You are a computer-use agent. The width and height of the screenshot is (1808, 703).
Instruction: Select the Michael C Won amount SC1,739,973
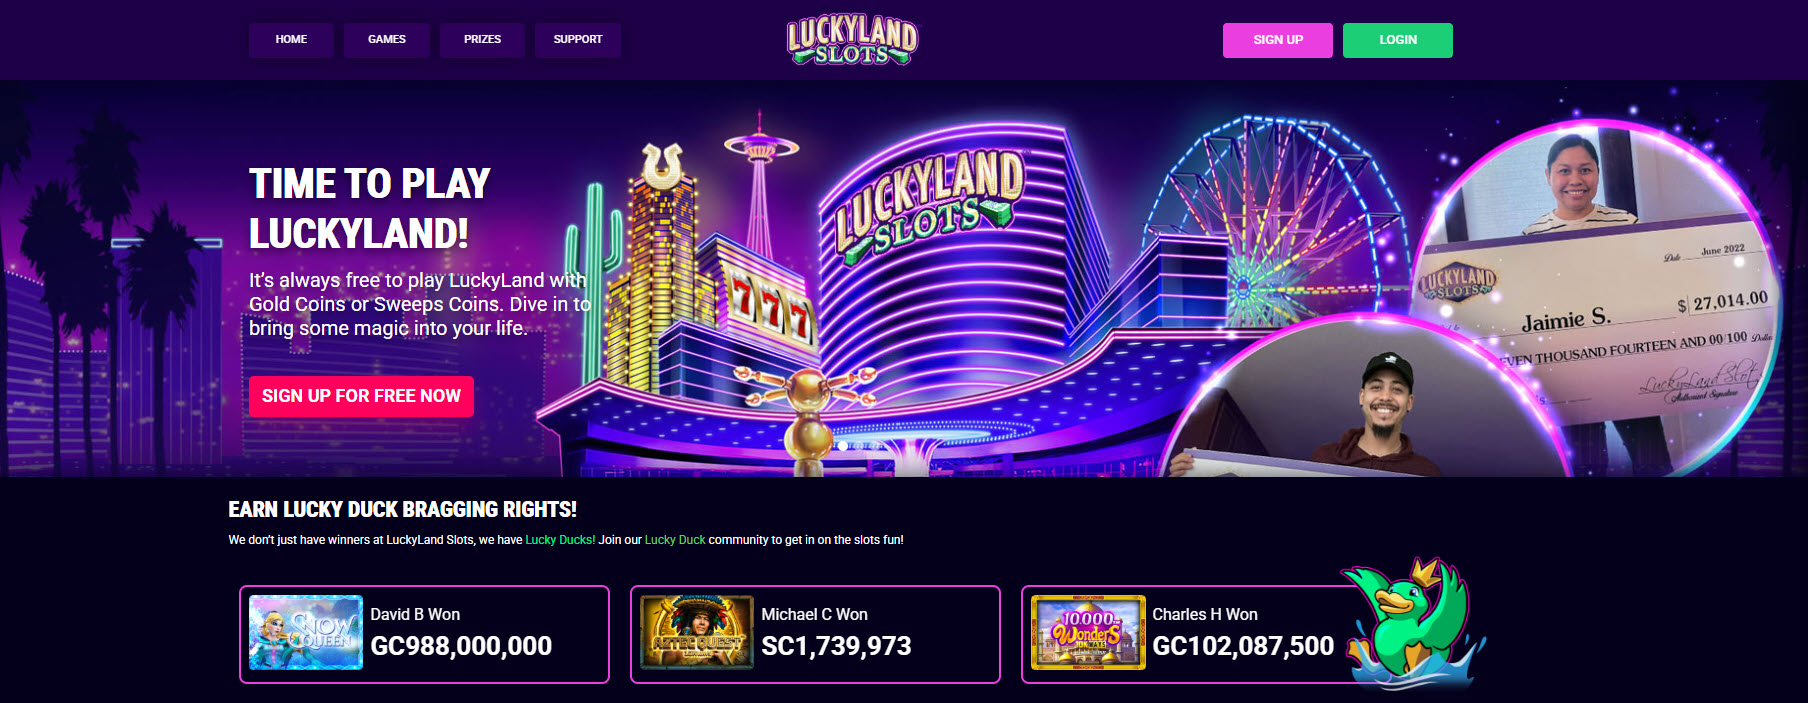[x=836, y=646]
